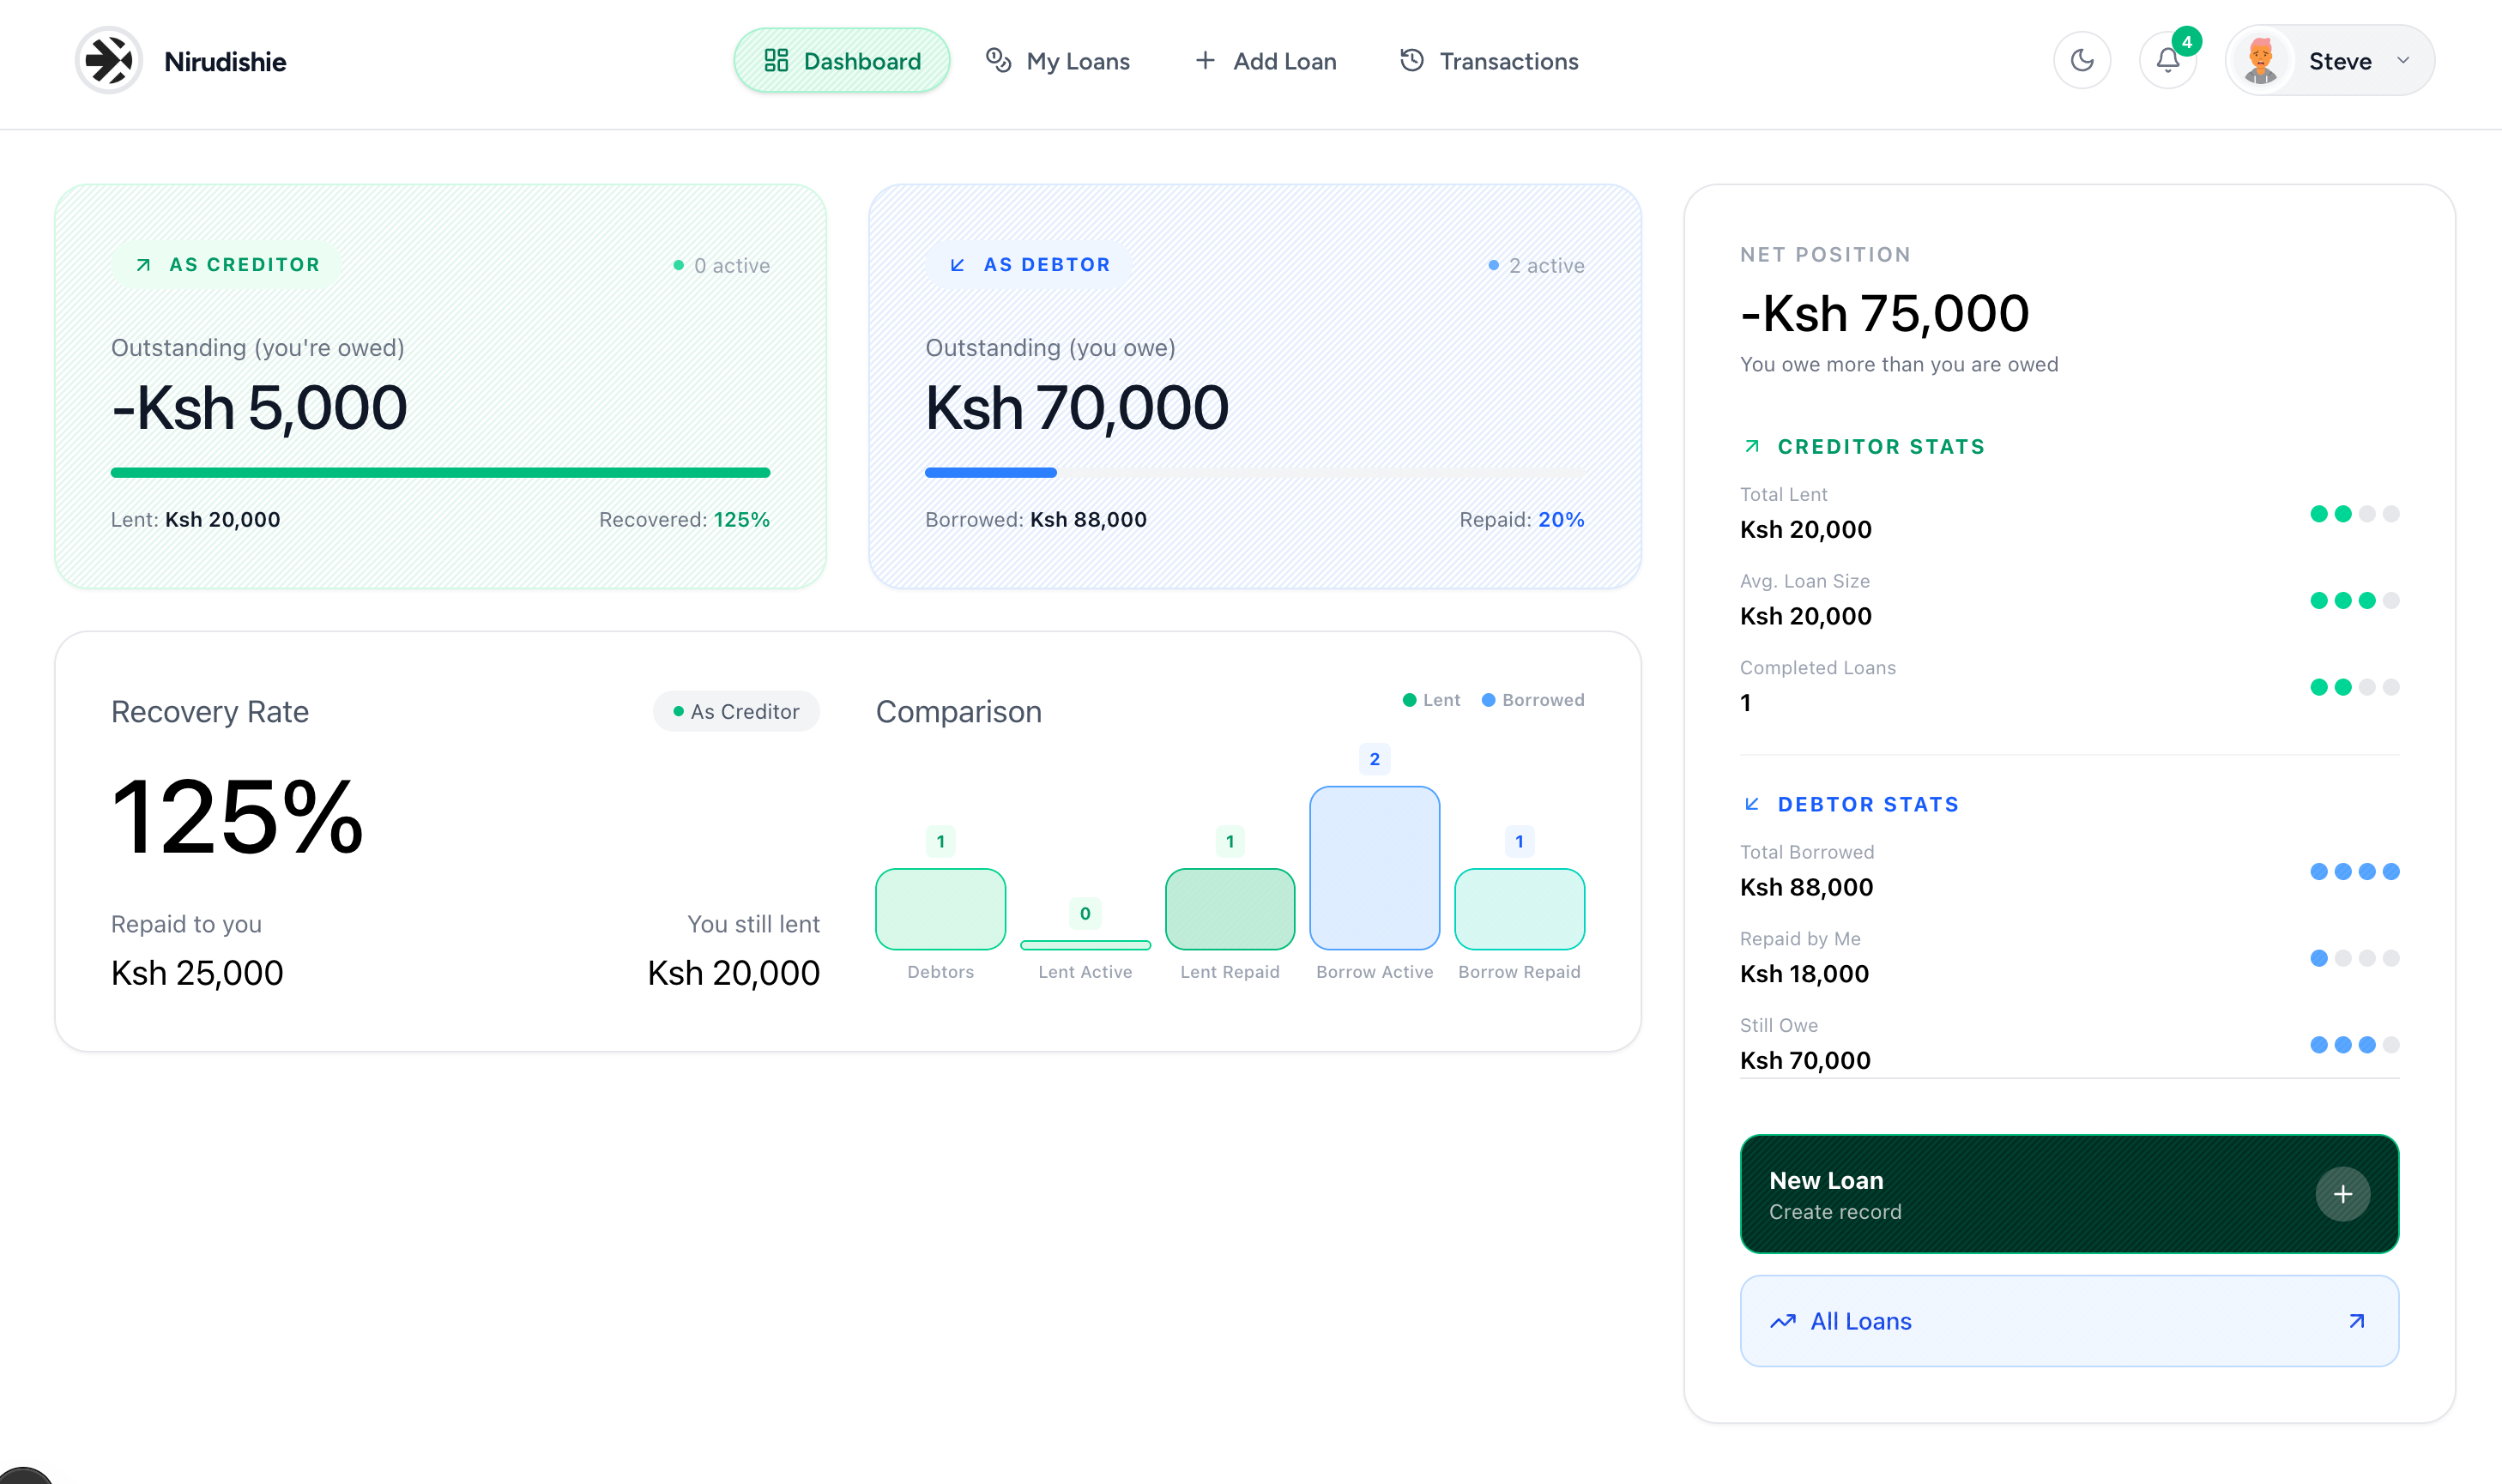Click Steve's avatar picture
This screenshot has height=1484, width=2502.
point(2260,61)
